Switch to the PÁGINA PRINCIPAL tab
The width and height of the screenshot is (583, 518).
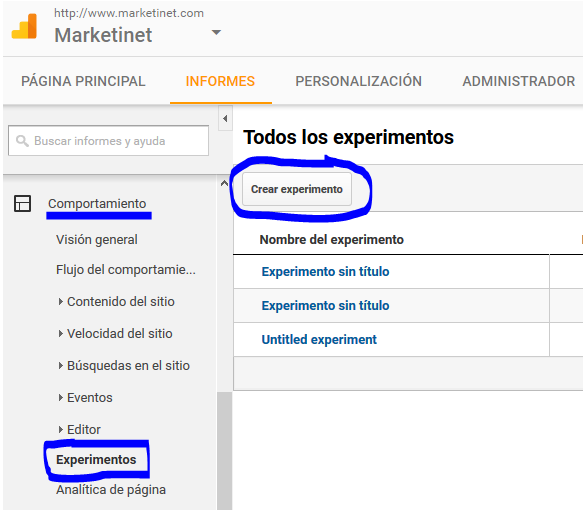83,81
